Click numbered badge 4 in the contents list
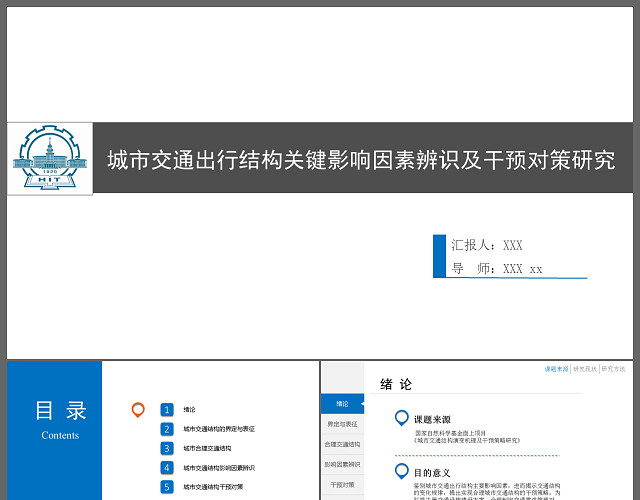The image size is (640, 500). coord(167,467)
